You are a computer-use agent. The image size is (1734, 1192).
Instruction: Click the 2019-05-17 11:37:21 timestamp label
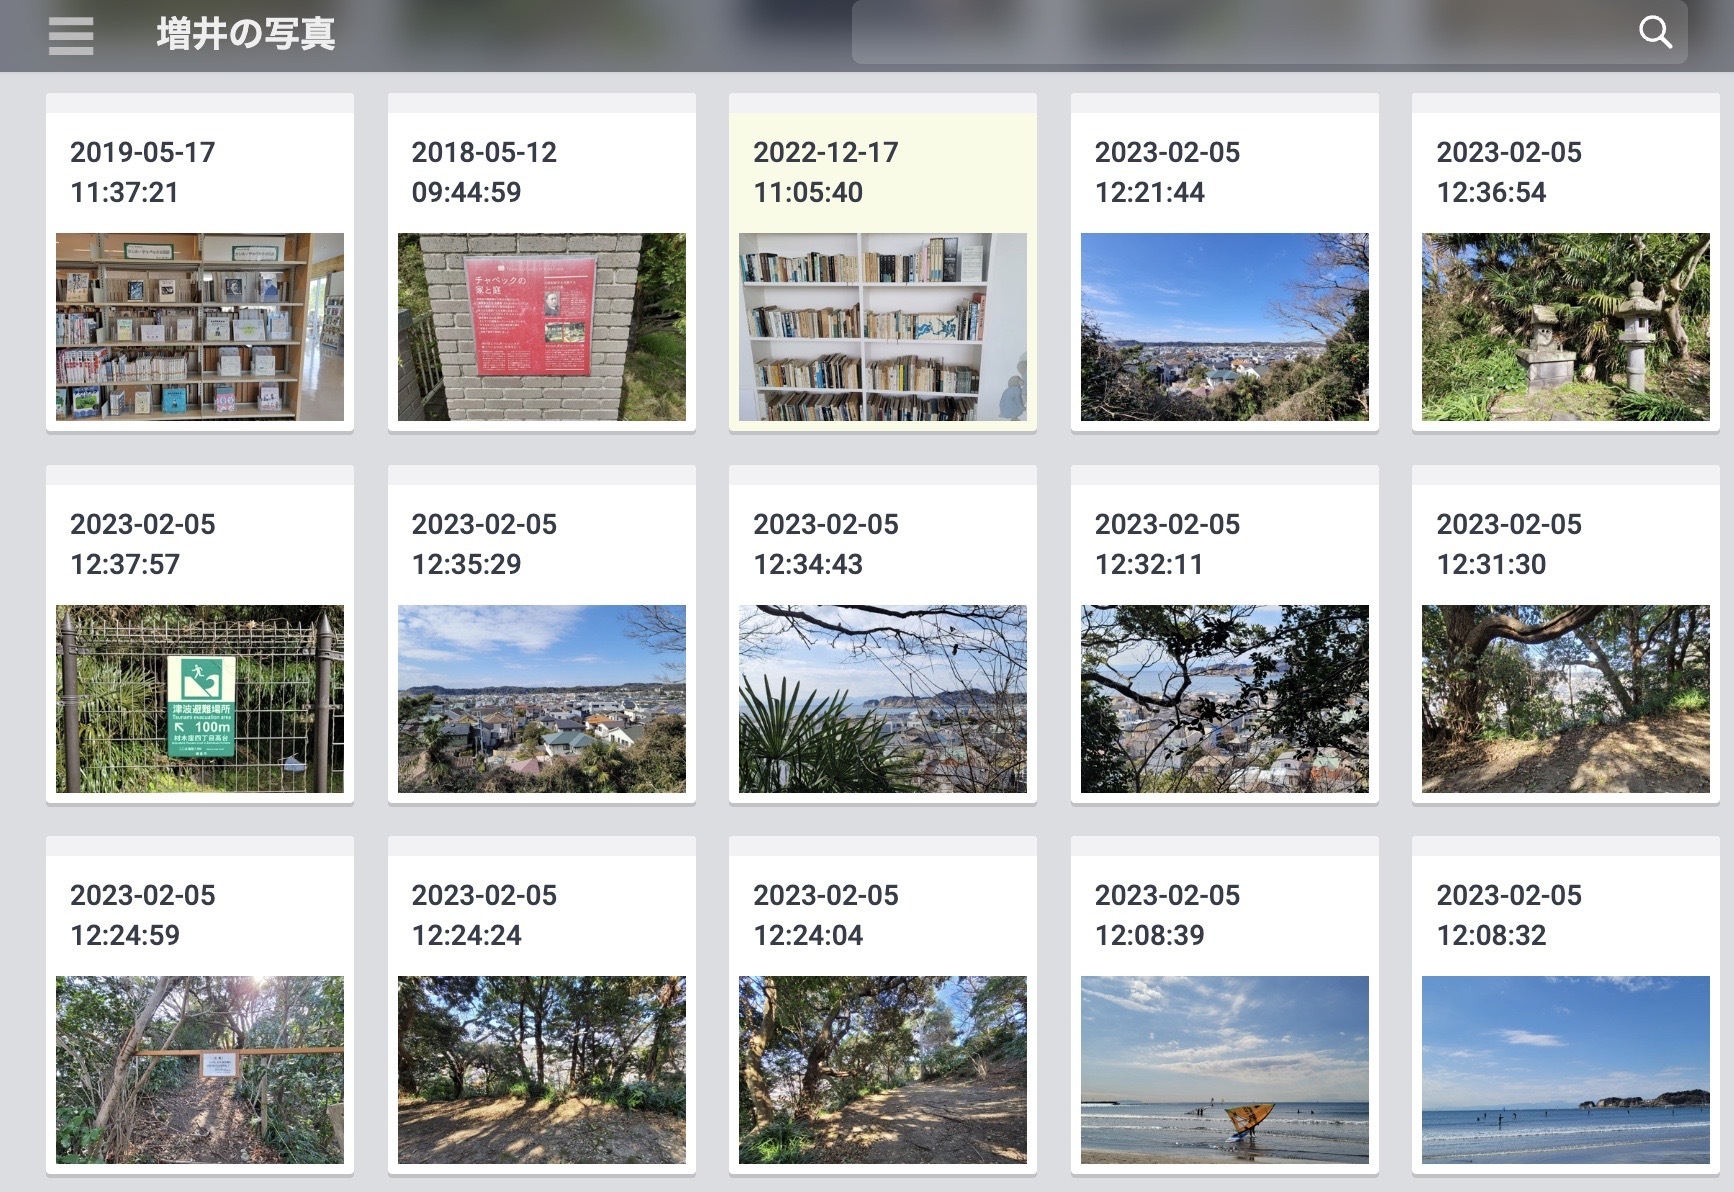click(143, 172)
